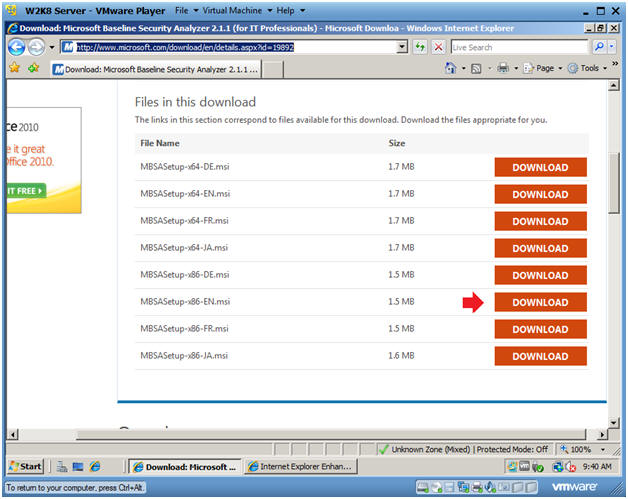This screenshot has width=628, height=499.
Task: Click the Size column header
Action: click(397, 143)
